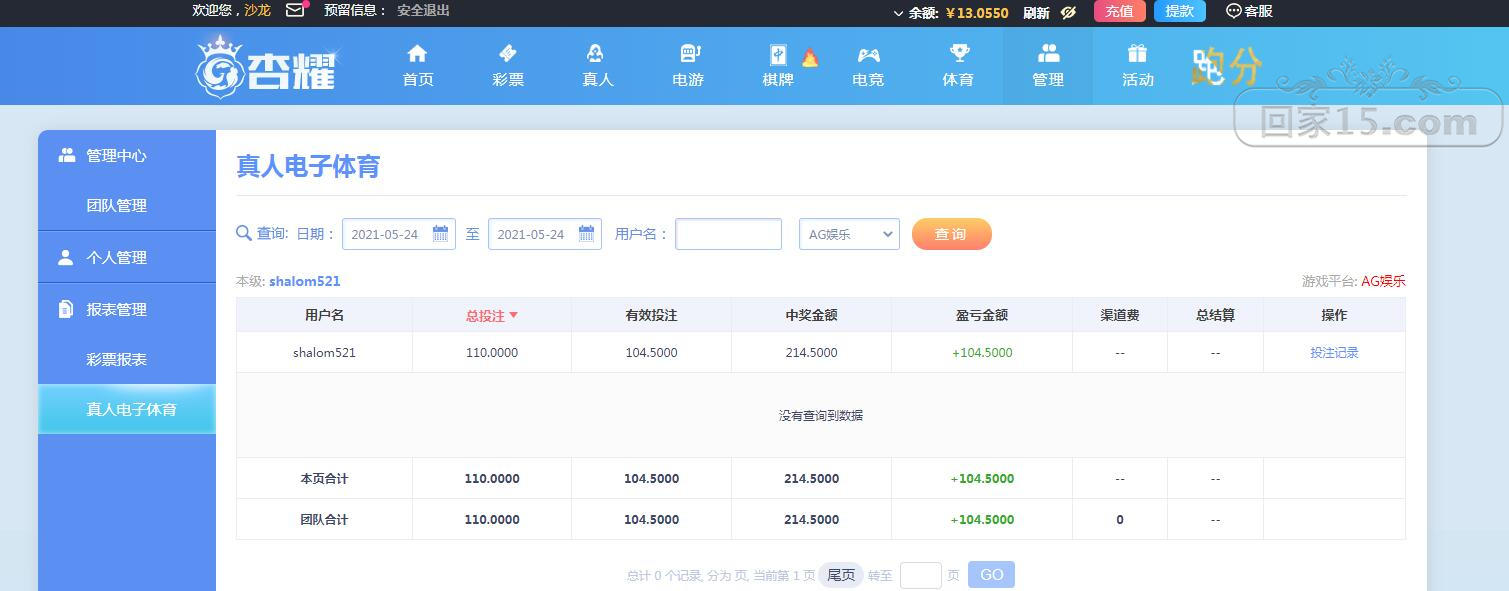Viewport: 1509px width, 591px height.
Task: Open end date calendar picker icon
Action: [x=586, y=234]
